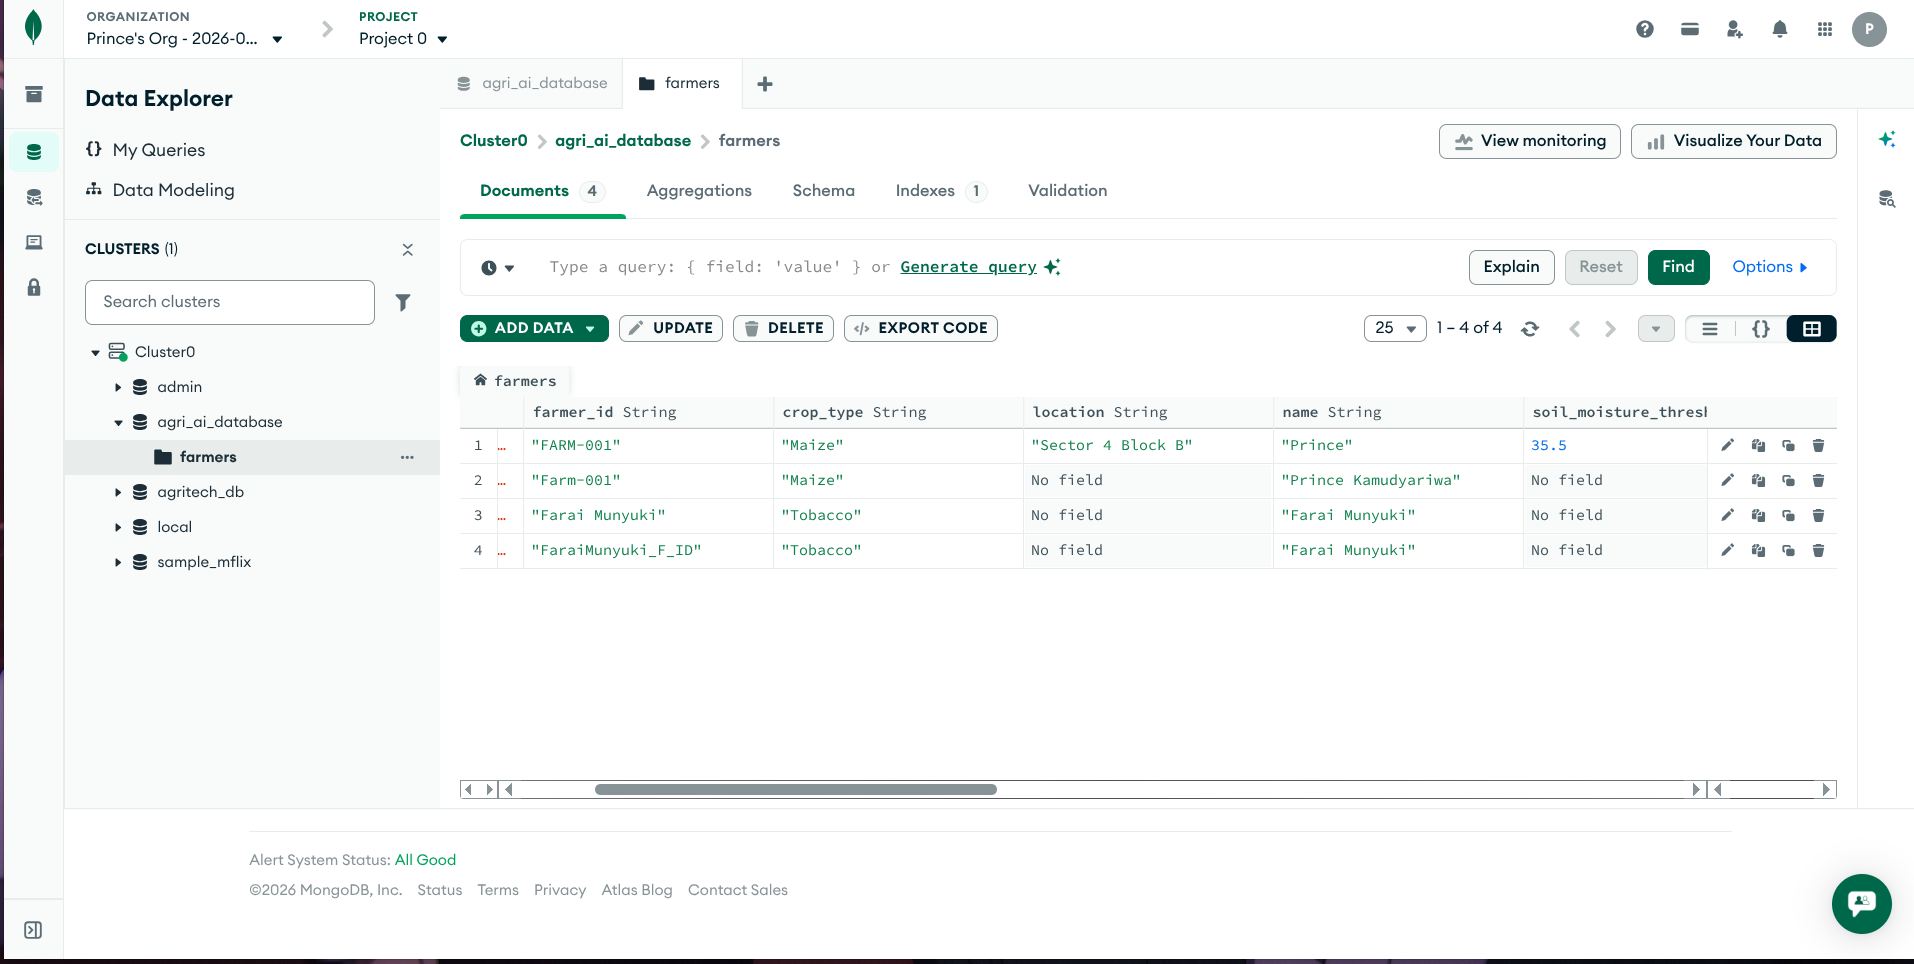Viewport: 1914px width, 964px height.
Task: Open the 25 documents per page dropdown
Action: pos(1395,328)
